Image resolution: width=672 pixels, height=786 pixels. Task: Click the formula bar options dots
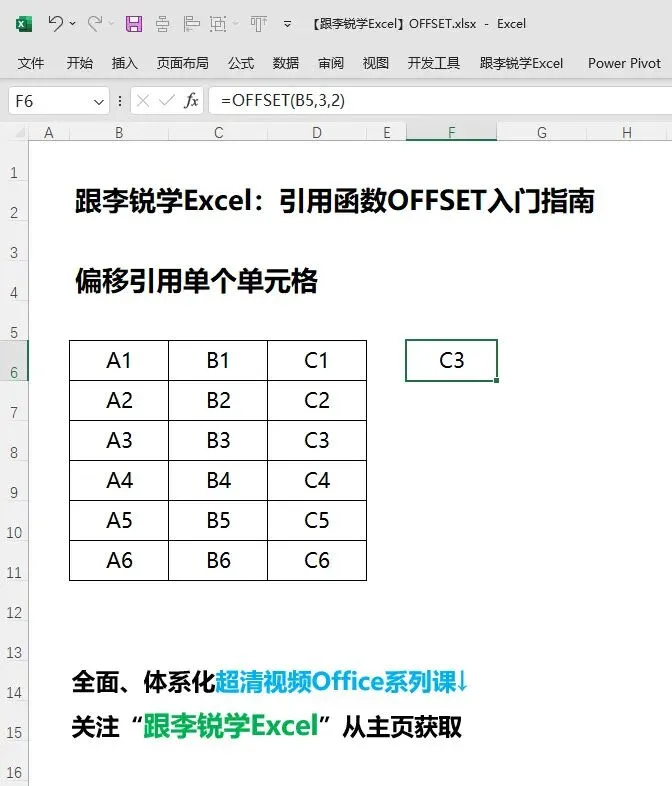coord(120,101)
